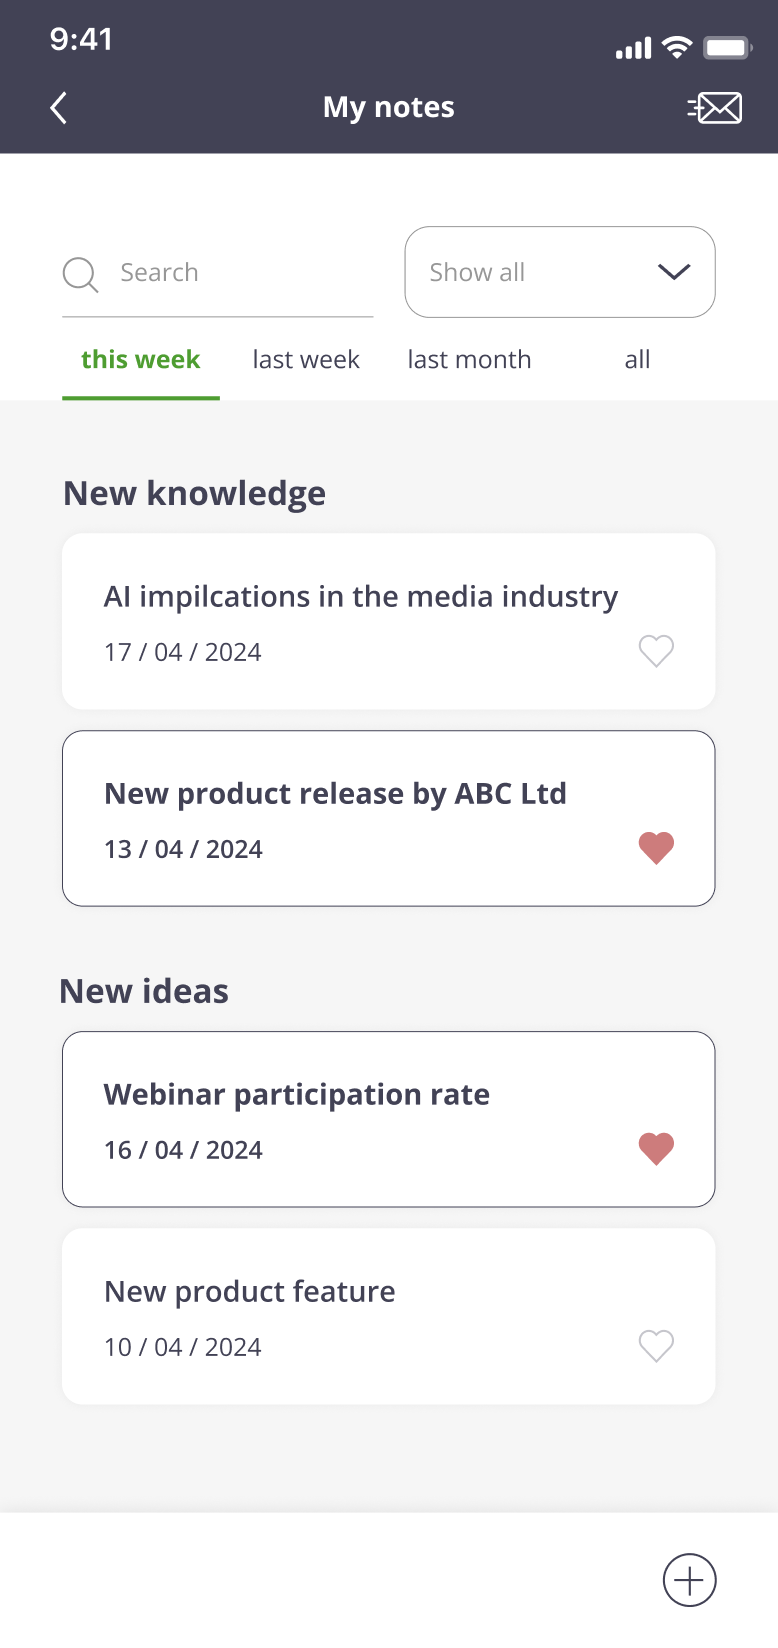Open the Show all dropdown
The width and height of the screenshot is (778, 1648).
[x=540, y=272]
